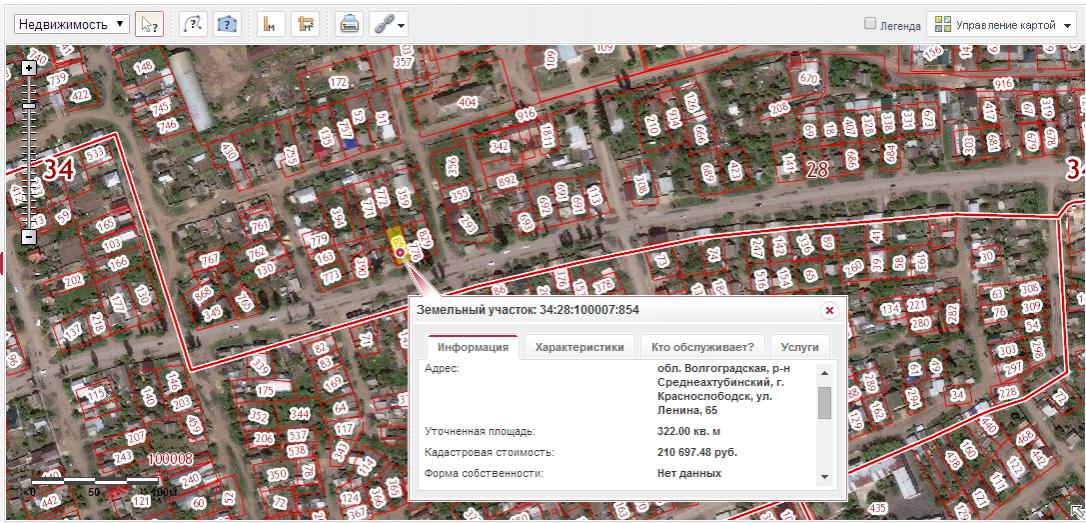Activate the identify-along-line query tool

[193, 23]
